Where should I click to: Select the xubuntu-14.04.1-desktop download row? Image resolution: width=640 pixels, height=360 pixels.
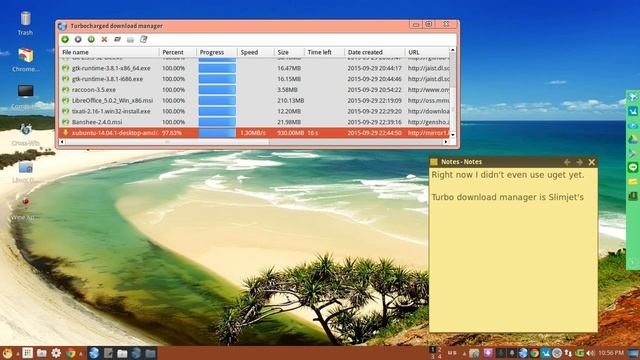click(x=254, y=133)
